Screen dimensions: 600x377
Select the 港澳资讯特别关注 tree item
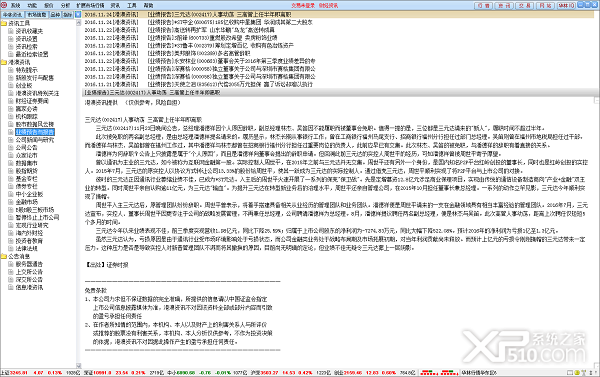pos(37,93)
